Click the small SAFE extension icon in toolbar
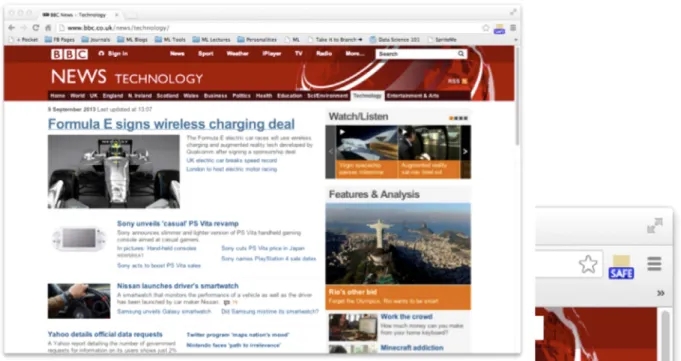681x361 pixels. point(499,29)
